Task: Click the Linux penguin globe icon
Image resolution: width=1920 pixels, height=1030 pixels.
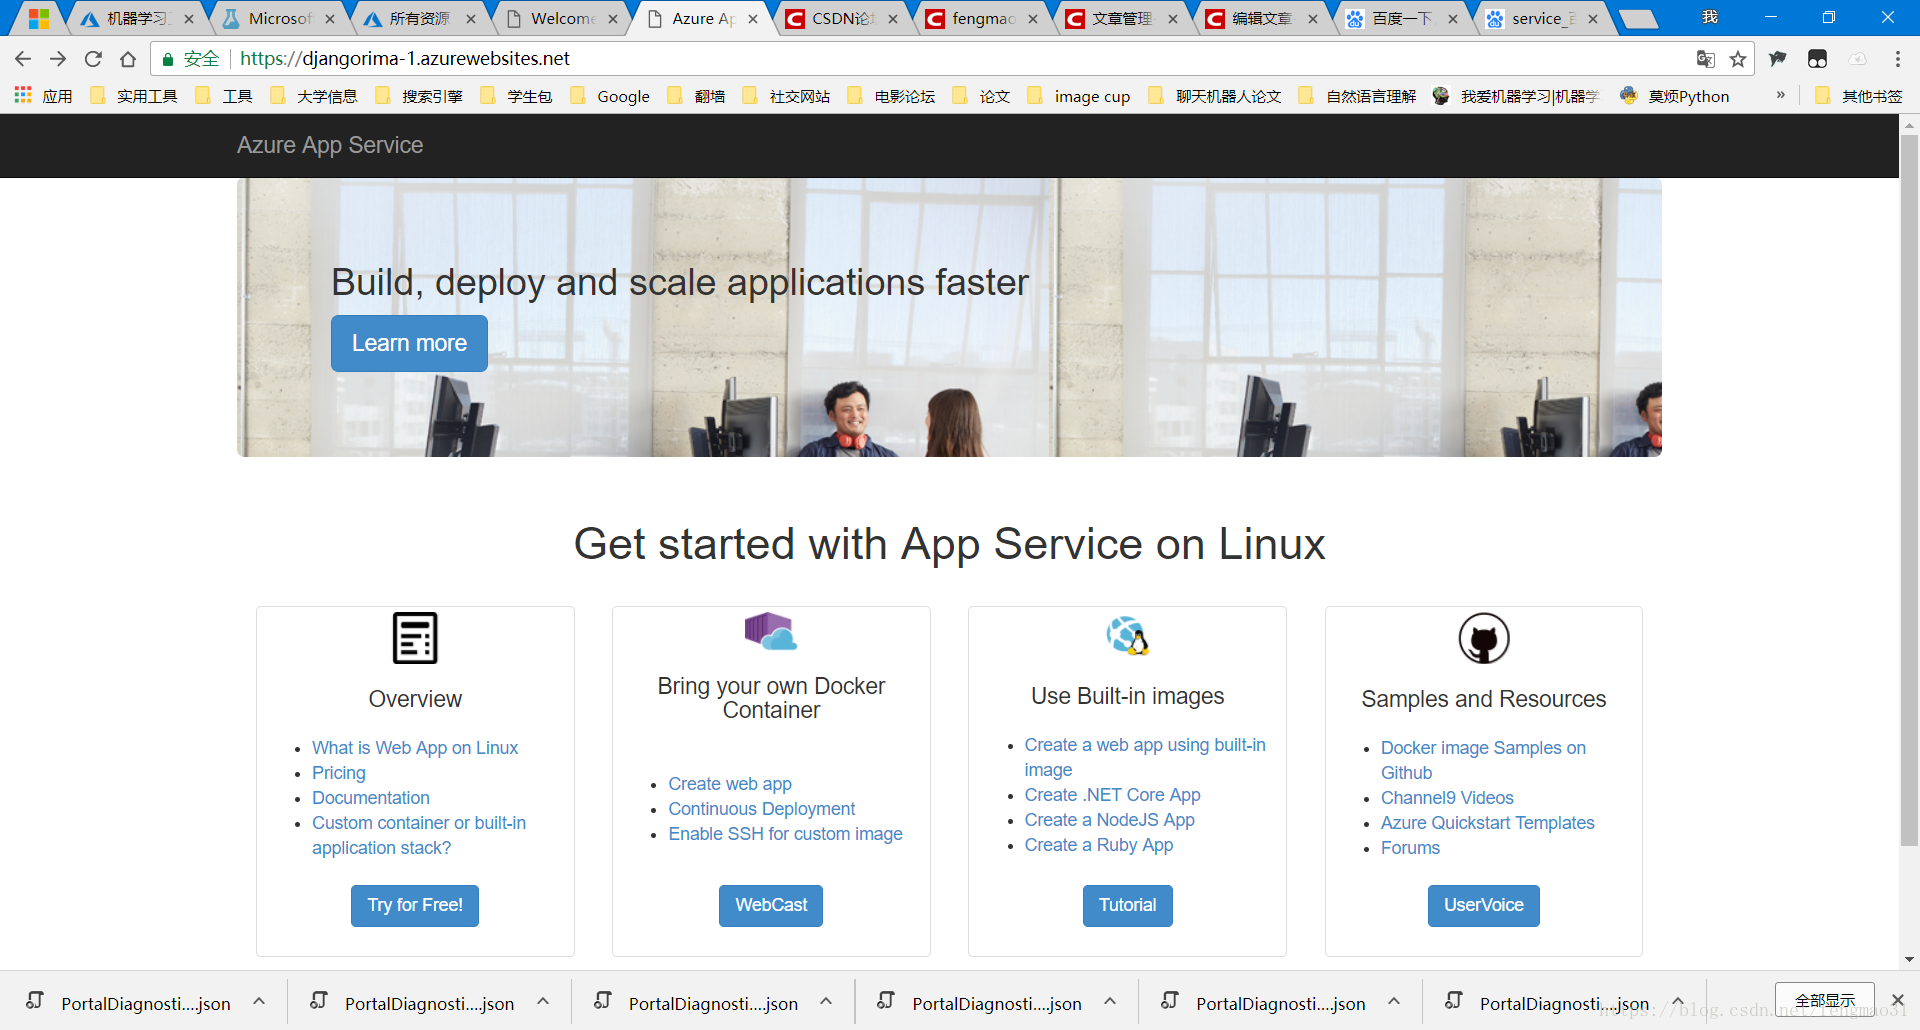Action: (1128, 636)
